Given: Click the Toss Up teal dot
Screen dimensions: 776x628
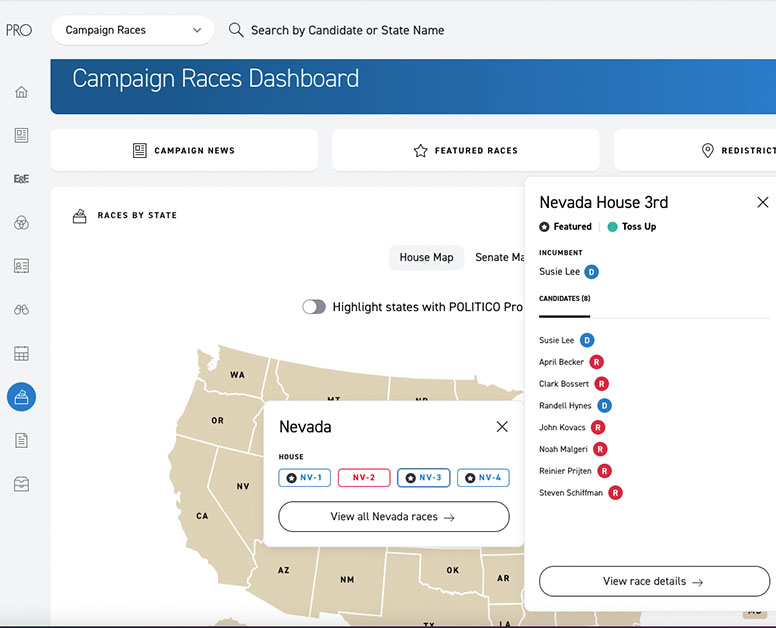Looking at the screenshot, I should pos(612,227).
